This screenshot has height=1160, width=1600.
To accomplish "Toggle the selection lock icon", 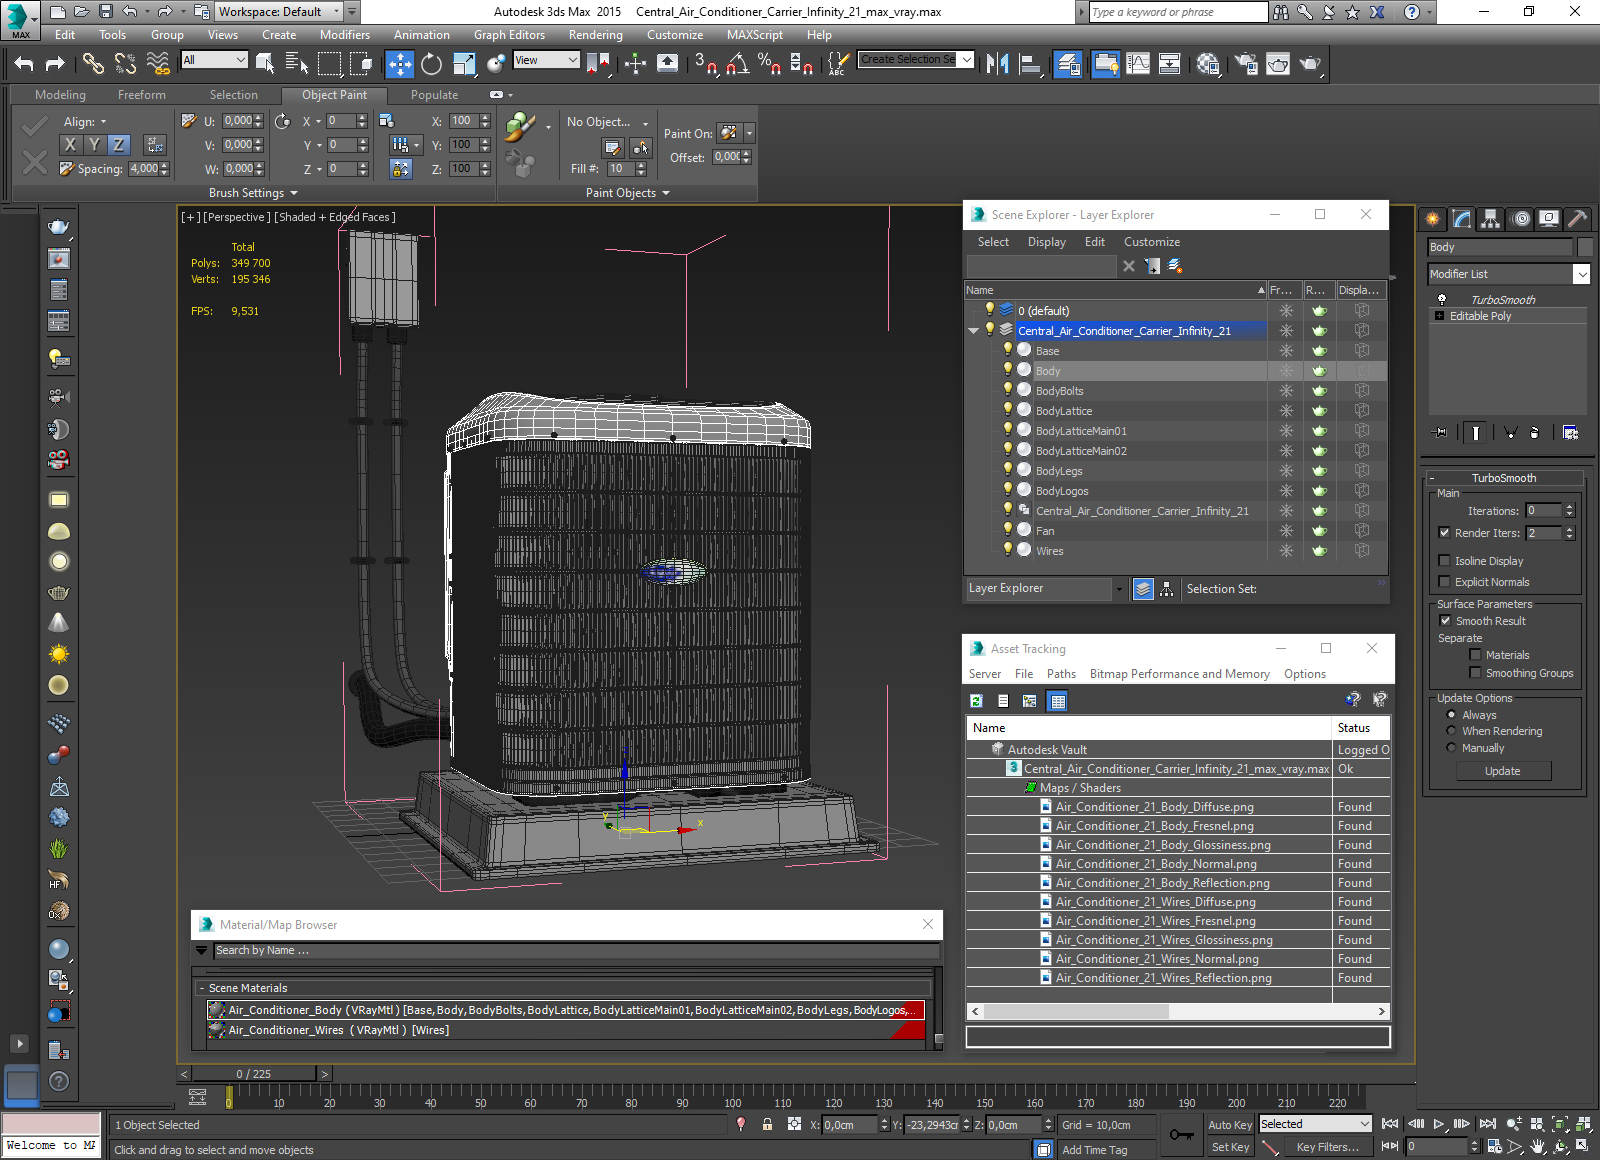I will [x=767, y=1124].
